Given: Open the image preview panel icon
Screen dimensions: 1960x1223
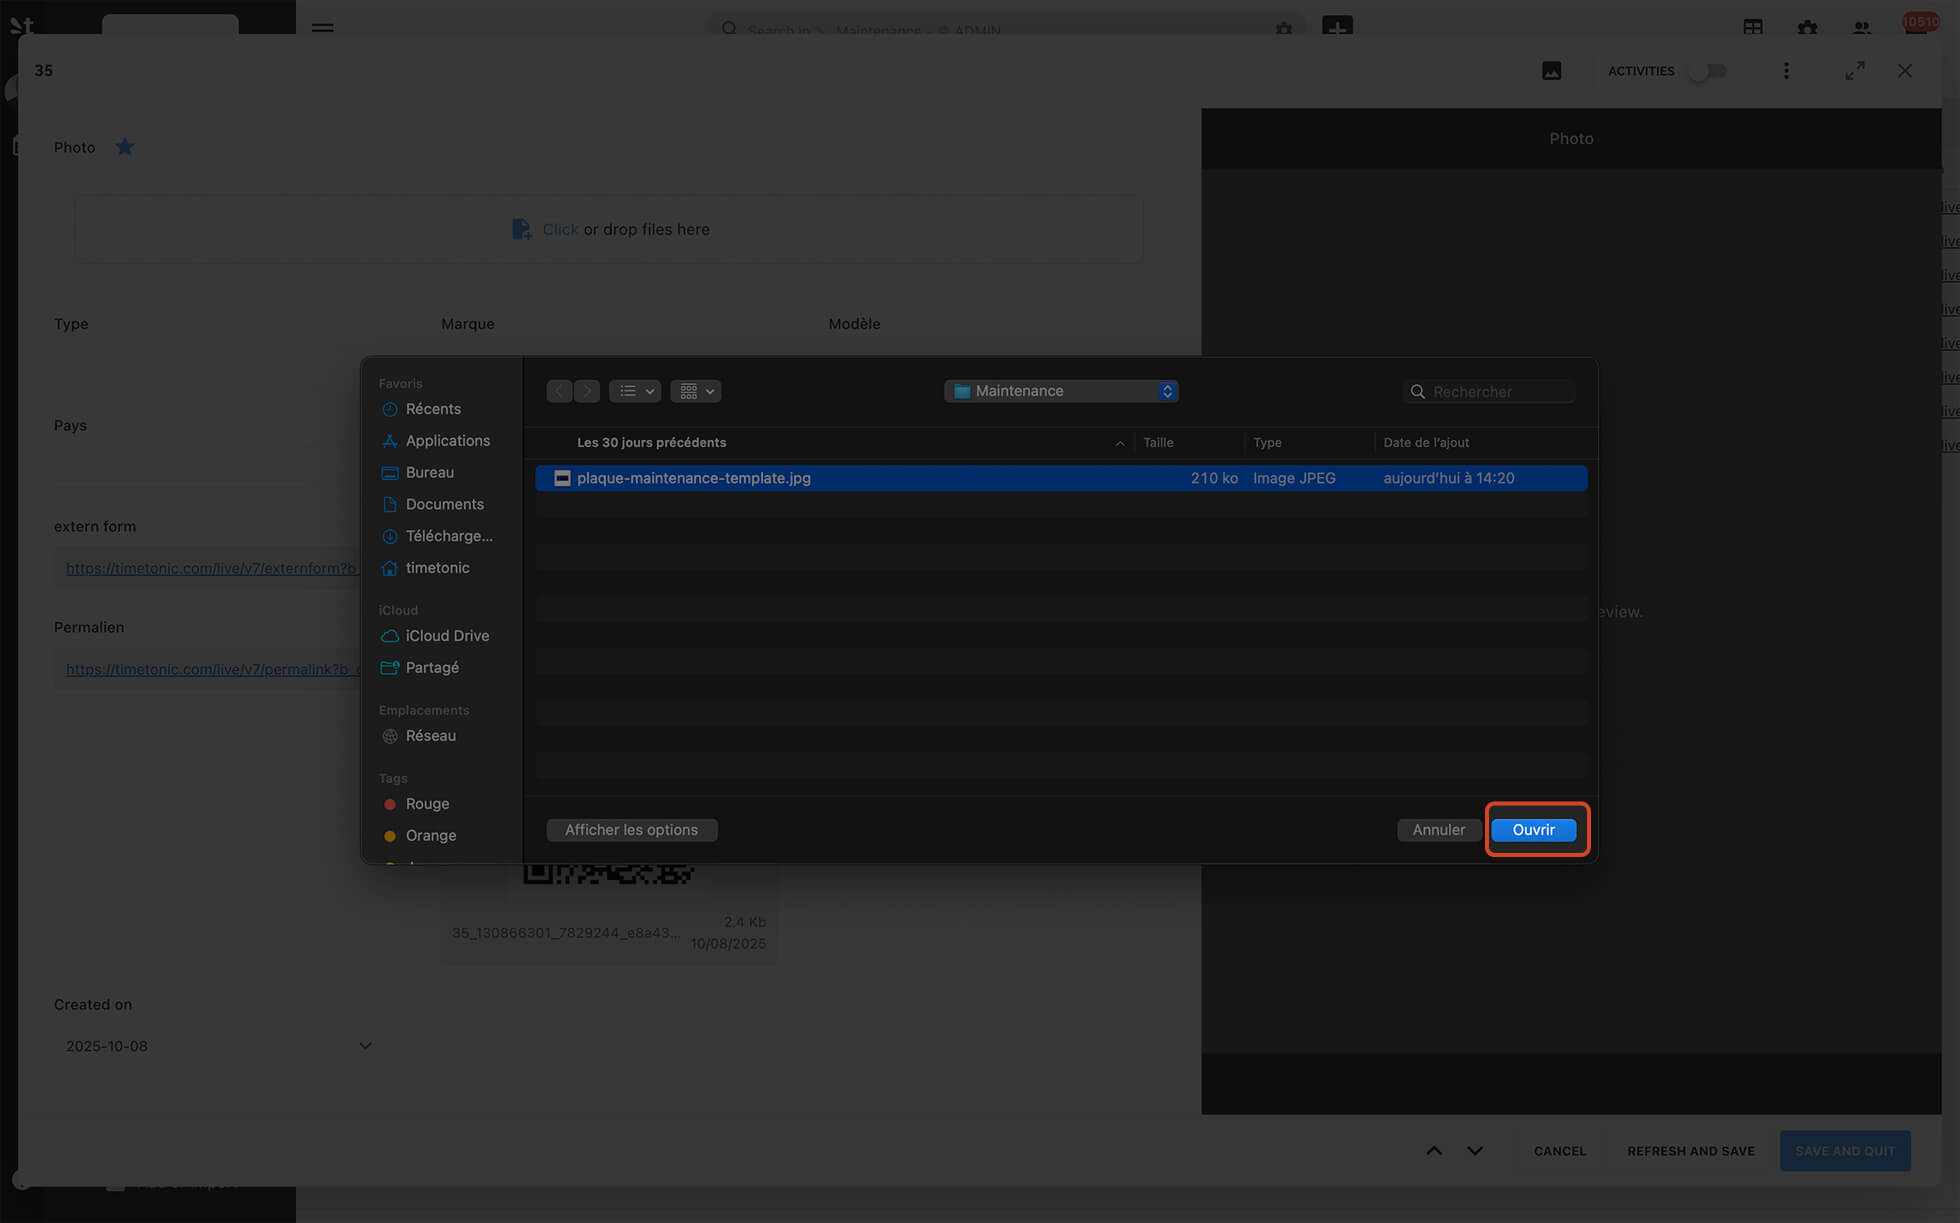Looking at the screenshot, I should tap(1551, 71).
